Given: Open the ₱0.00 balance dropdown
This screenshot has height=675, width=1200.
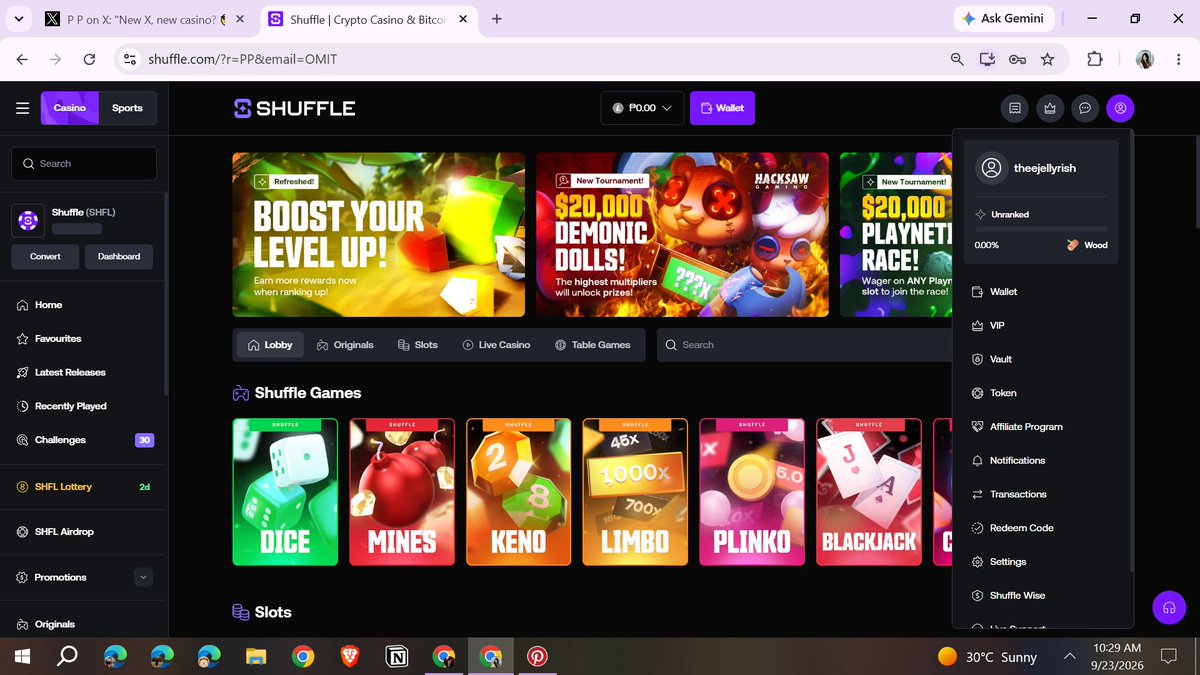Looking at the screenshot, I should tap(642, 108).
